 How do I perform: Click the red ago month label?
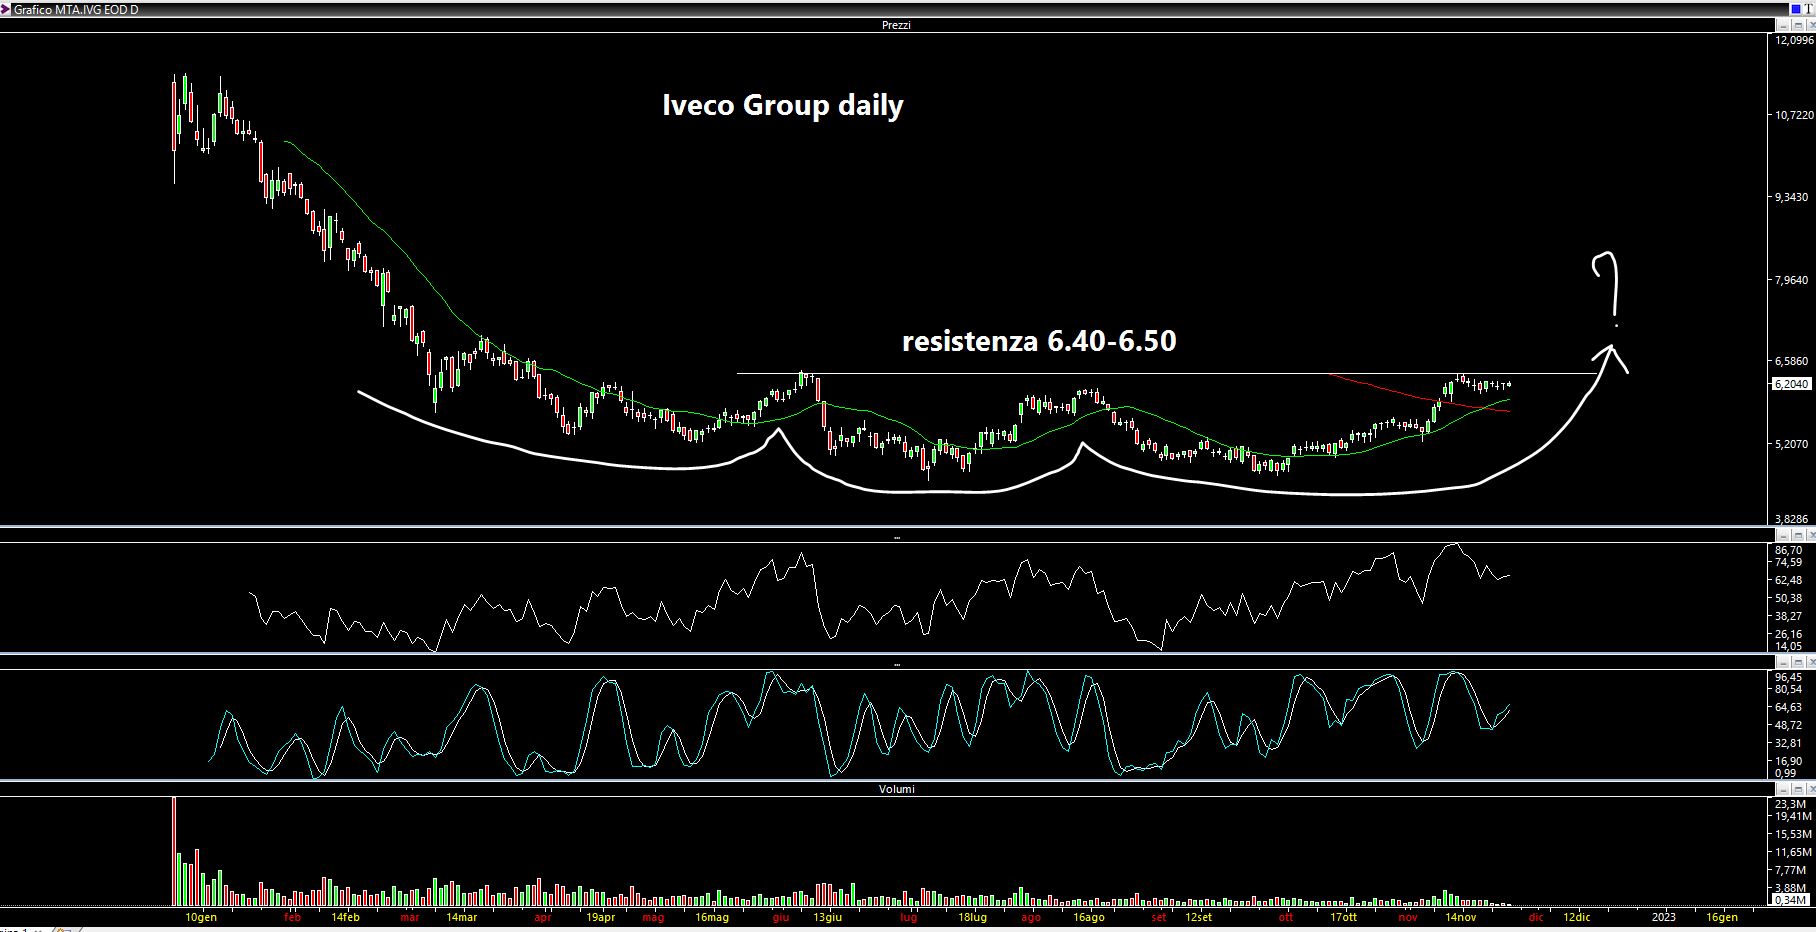1031,917
